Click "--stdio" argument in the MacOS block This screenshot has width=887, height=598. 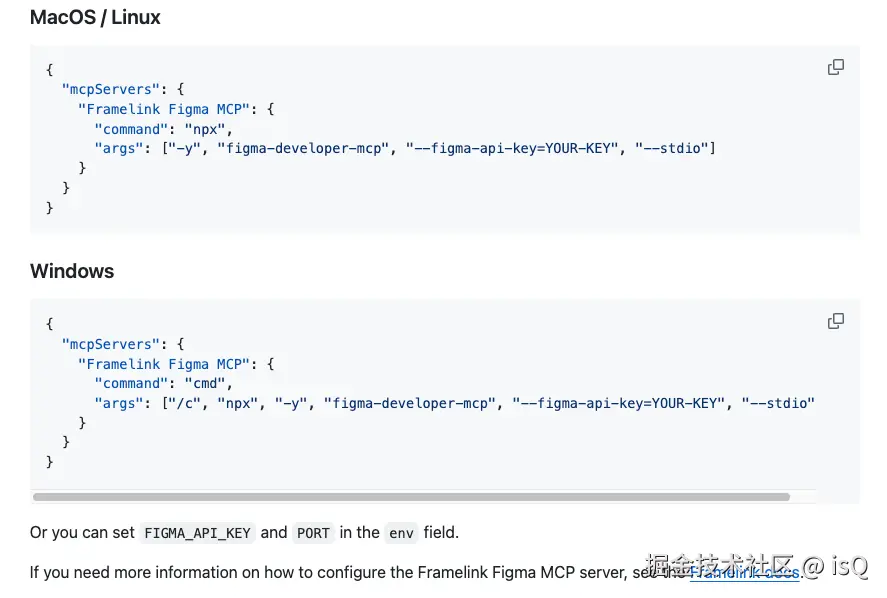(x=672, y=148)
